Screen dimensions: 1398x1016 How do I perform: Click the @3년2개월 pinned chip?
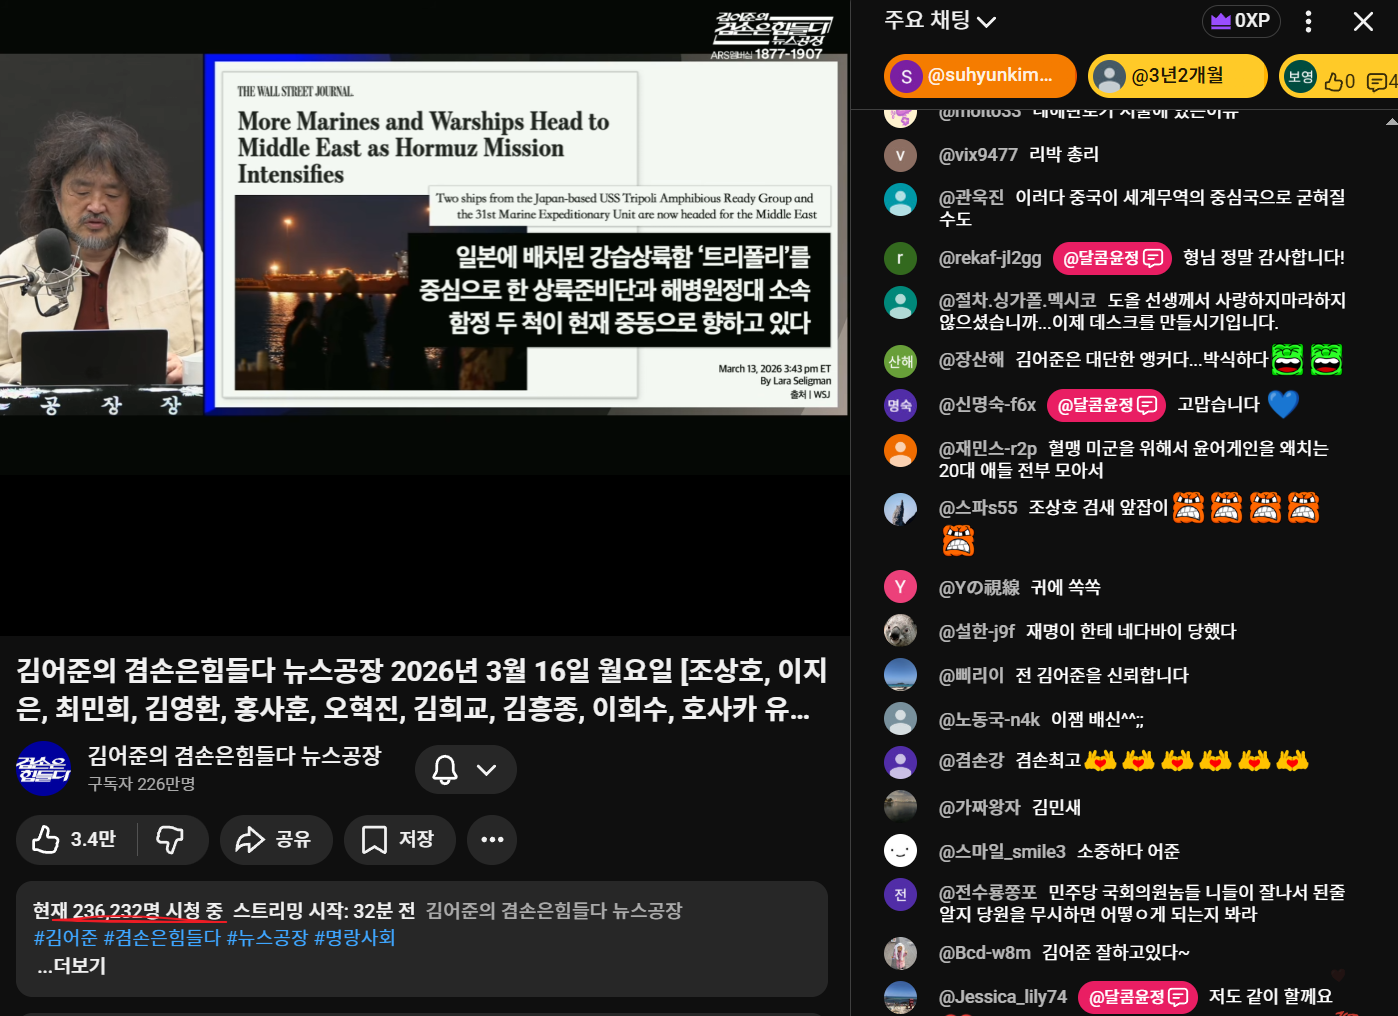(x=1177, y=76)
